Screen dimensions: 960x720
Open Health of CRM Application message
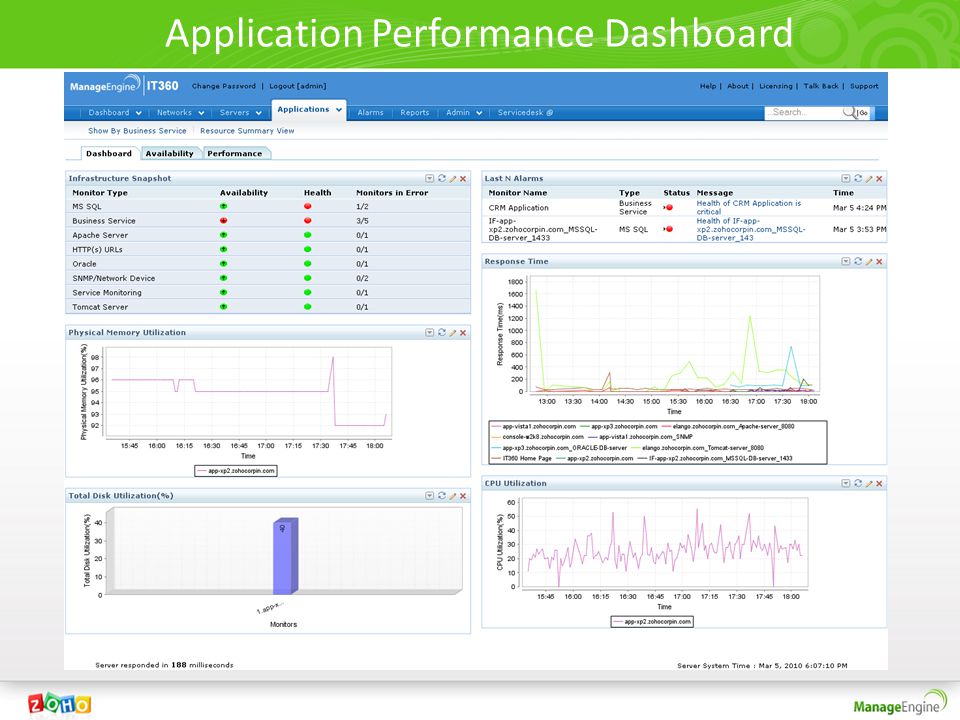[748, 208]
